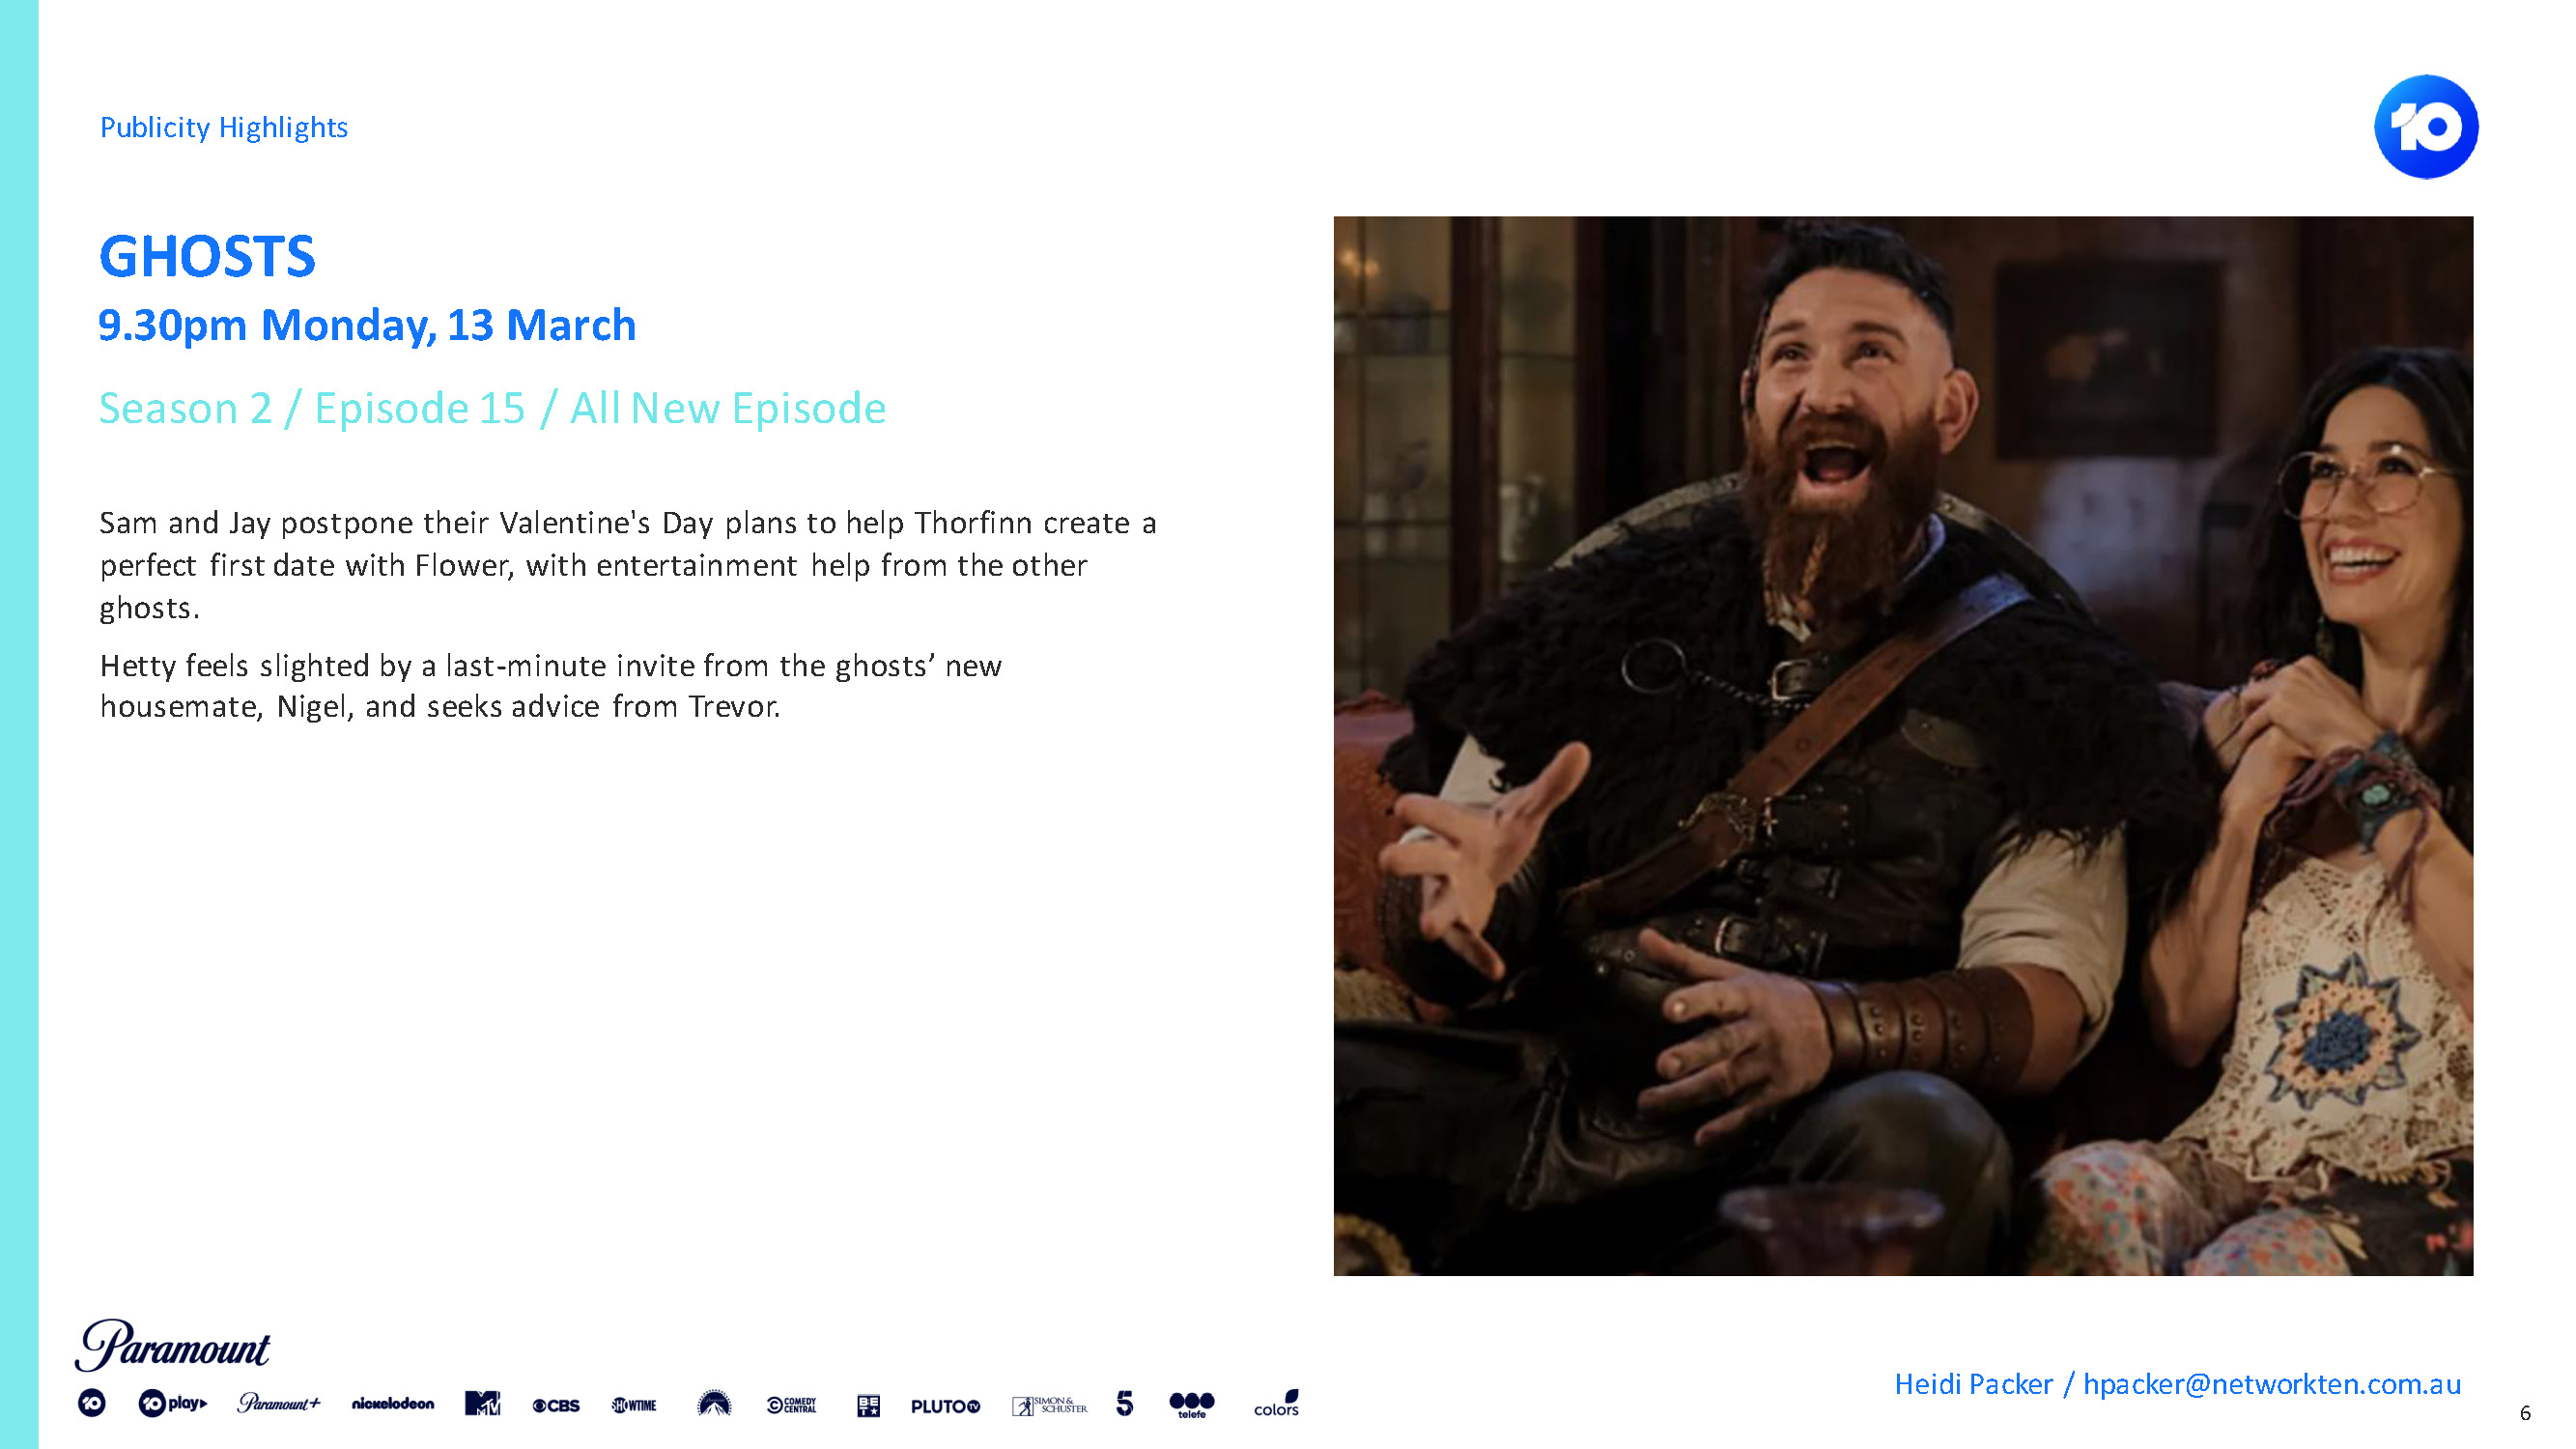This screenshot has height=1449, width=2576.
Task: Click the Ghosts episode photo
Action: pos(1903,746)
